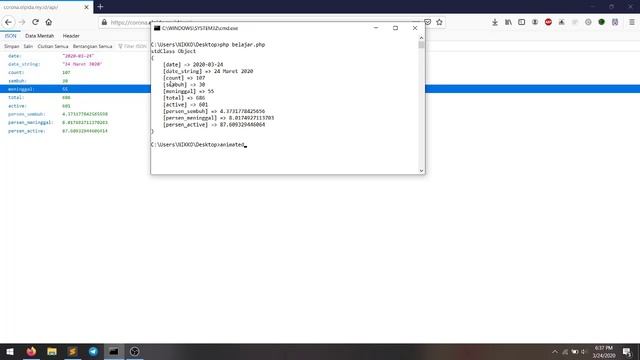Reload the page in Firefox
The height and width of the screenshot is (360, 640).
[x=36, y=22]
